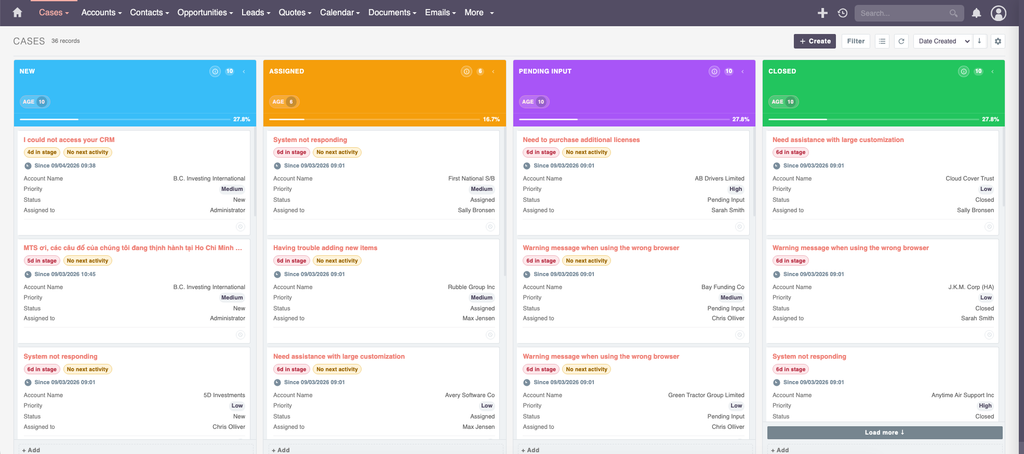This screenshot has height=454, width=1024.
Task: Open the notifications bell
Action: tap(976, 13)
